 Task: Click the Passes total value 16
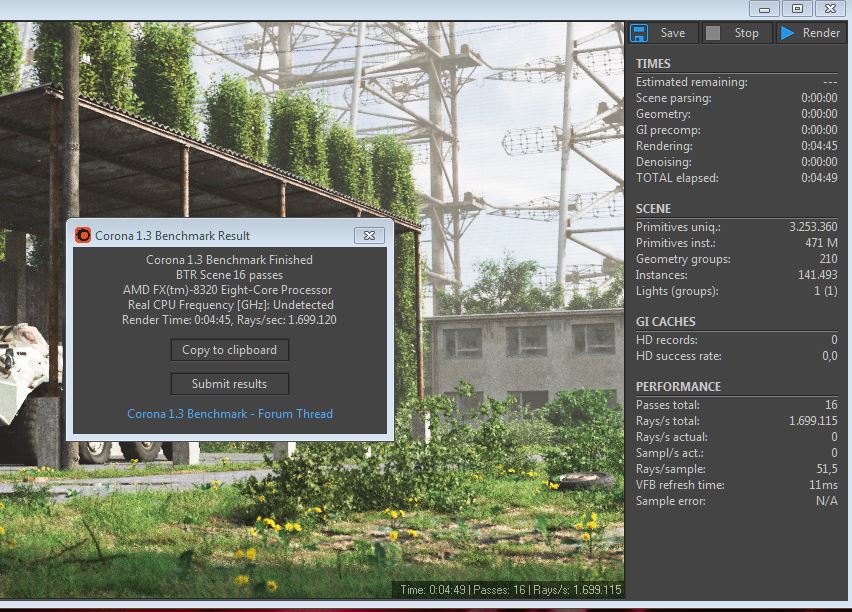[831, 405]
